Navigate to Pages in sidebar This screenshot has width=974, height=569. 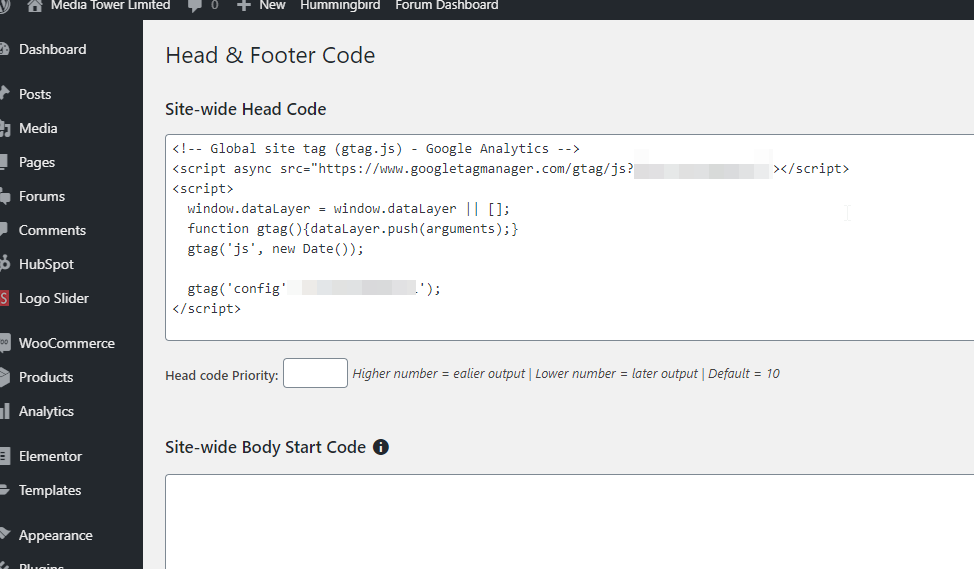[37, 162]
